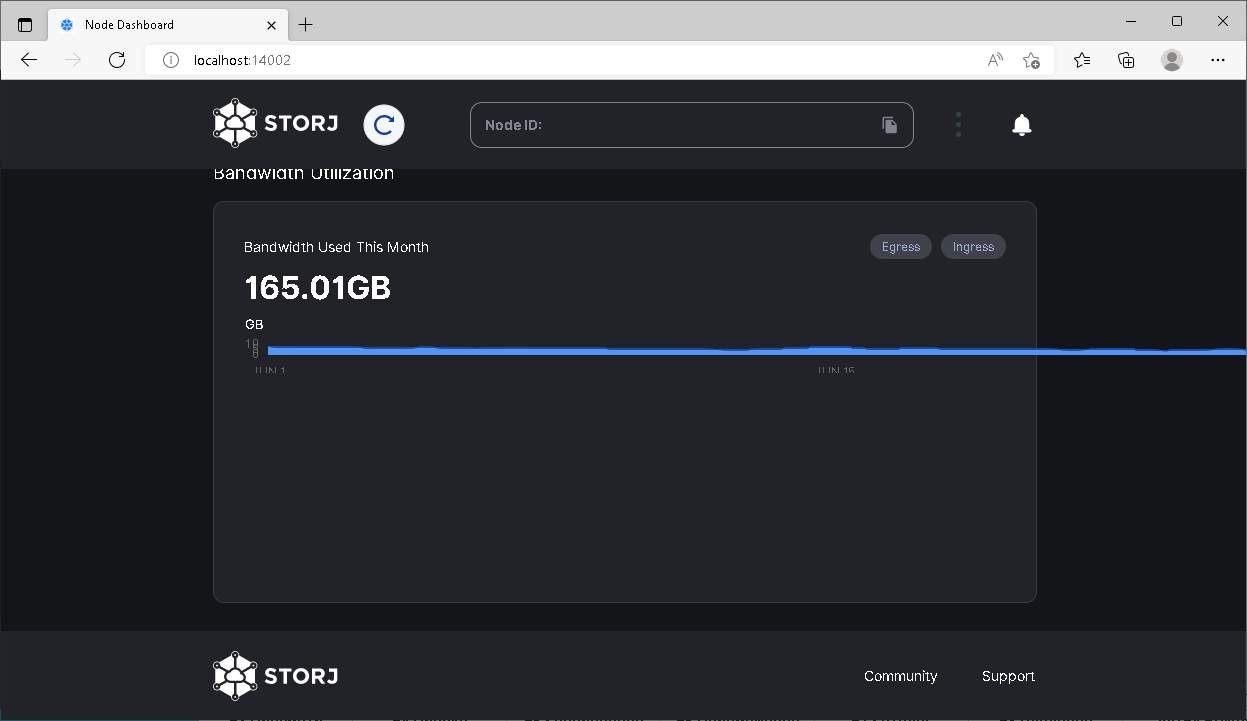The image size is (1247, 721).
Task: View site information icon
Action: point(171,60)
